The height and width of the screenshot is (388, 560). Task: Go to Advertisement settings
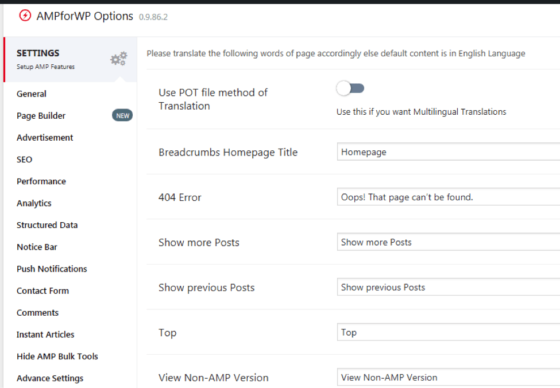point(45,138)
